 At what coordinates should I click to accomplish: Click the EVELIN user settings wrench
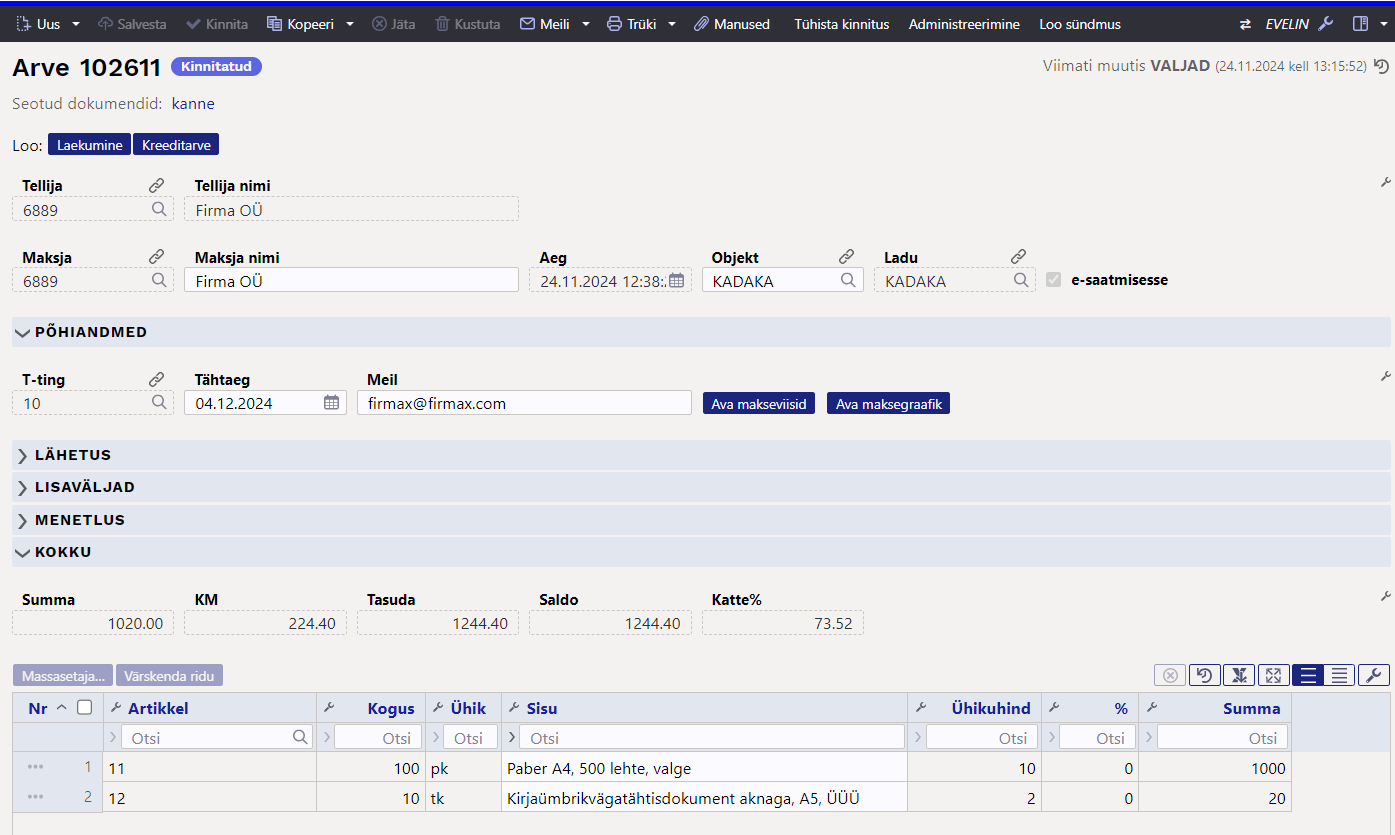(x=1325, y=24)
